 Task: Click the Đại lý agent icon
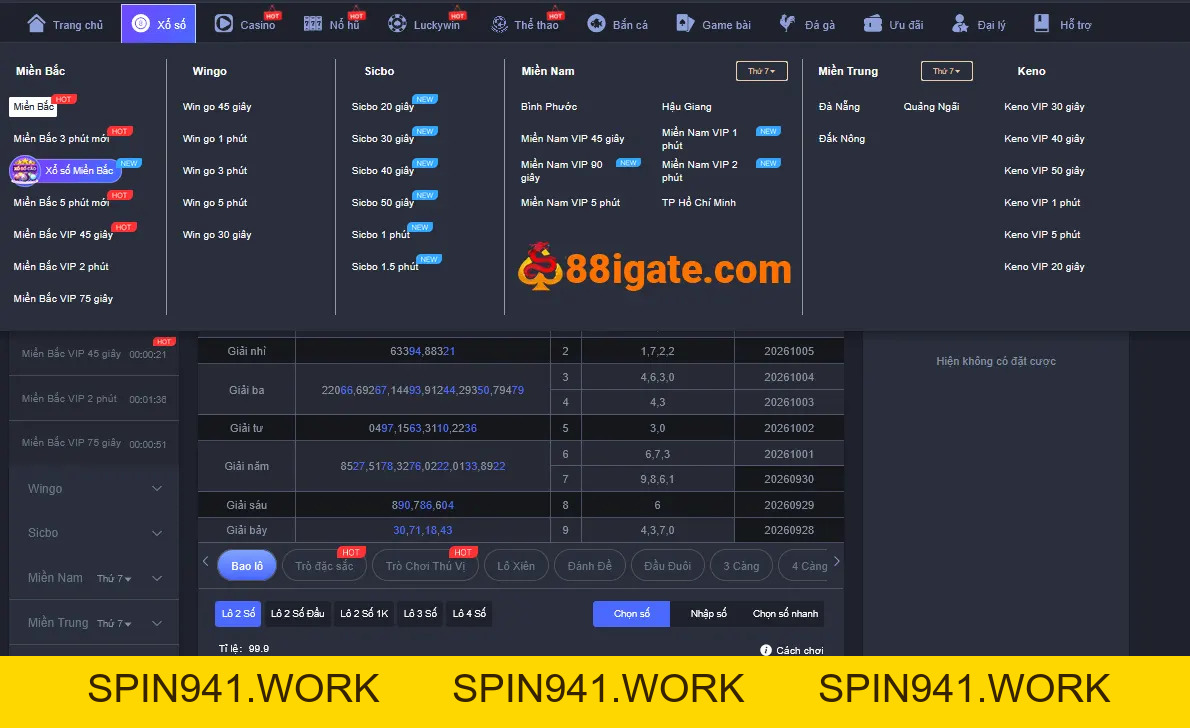click(x=960, y=24)
